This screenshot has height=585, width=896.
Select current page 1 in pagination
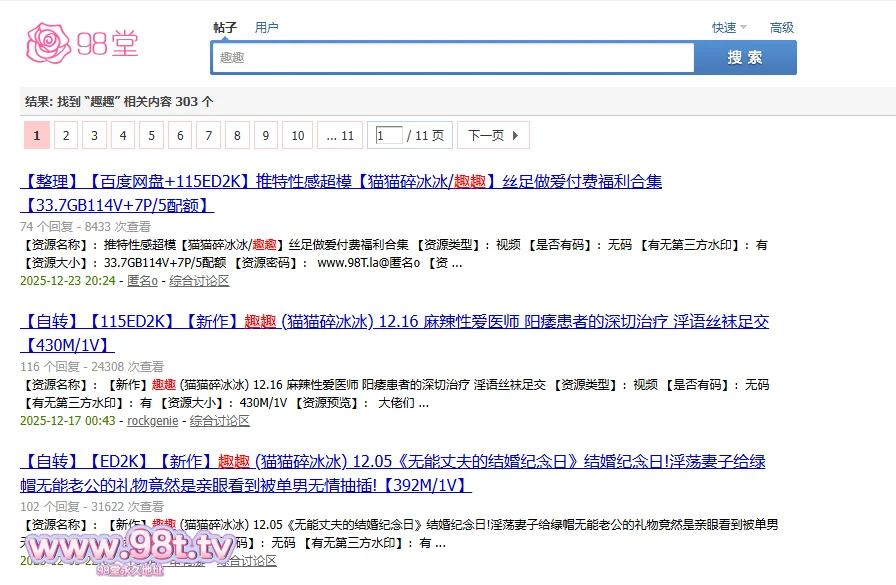(x=36, y=136)
